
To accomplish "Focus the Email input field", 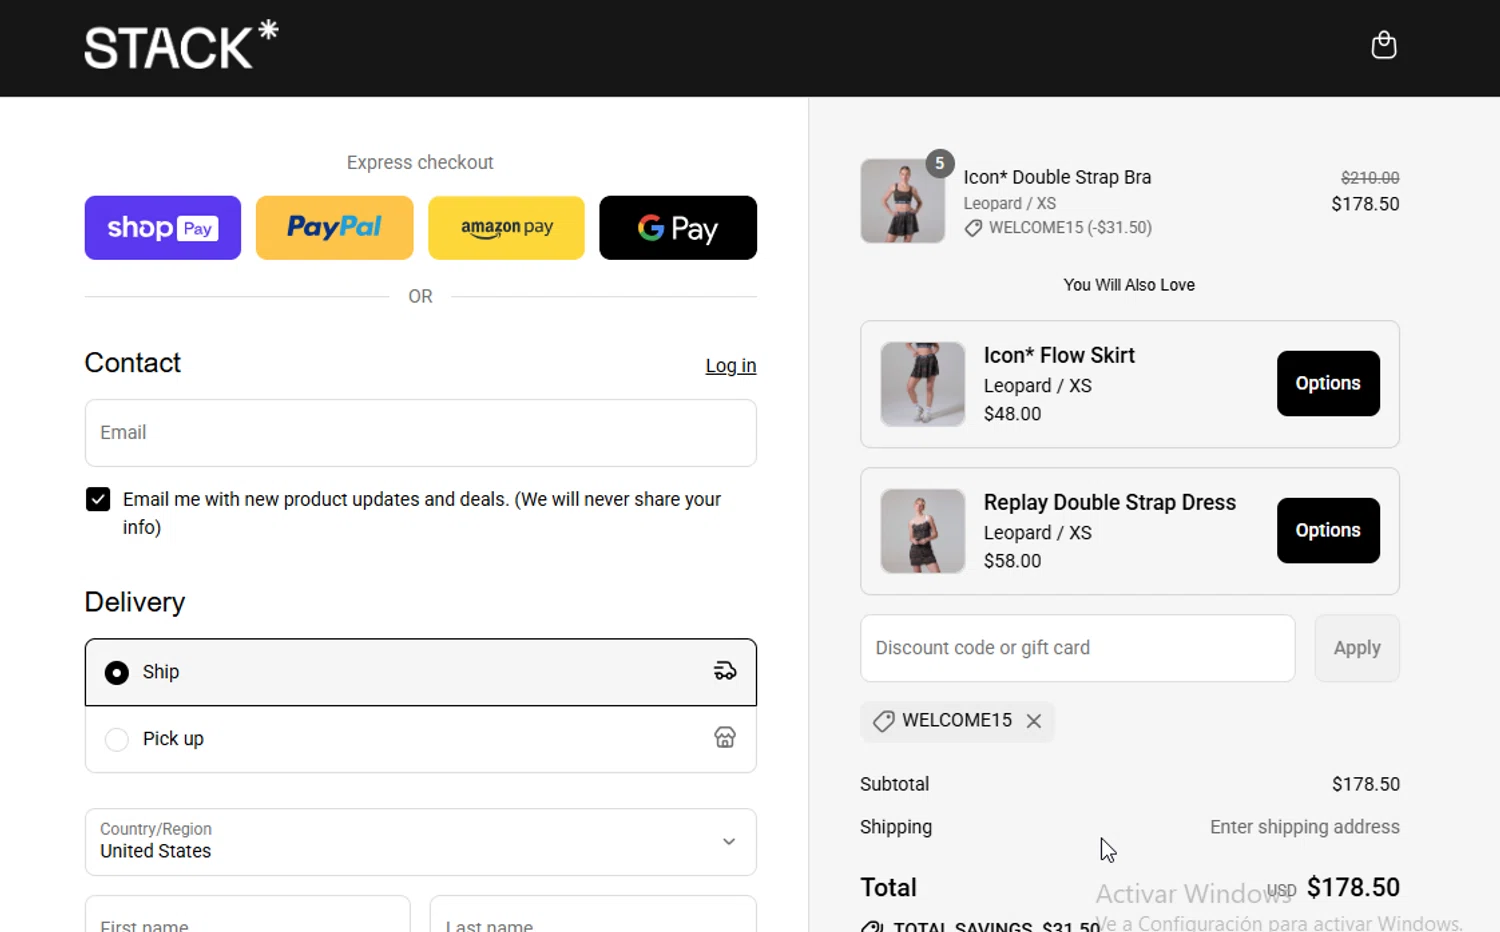I will 421,433.
